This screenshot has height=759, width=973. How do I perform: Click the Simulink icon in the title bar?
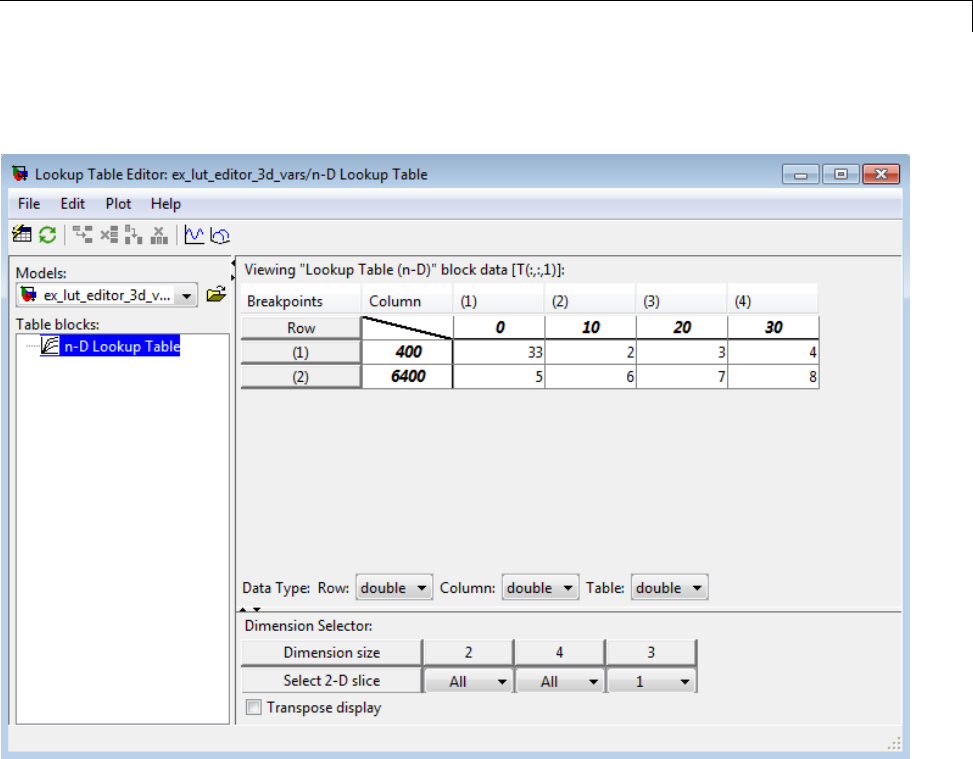[20, 174]
